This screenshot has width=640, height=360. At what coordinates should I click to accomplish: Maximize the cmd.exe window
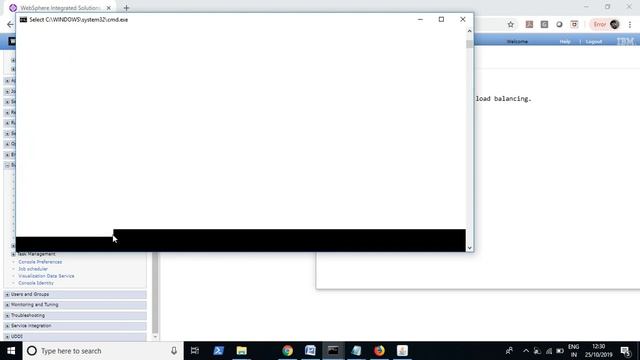(x=441, y=19)
